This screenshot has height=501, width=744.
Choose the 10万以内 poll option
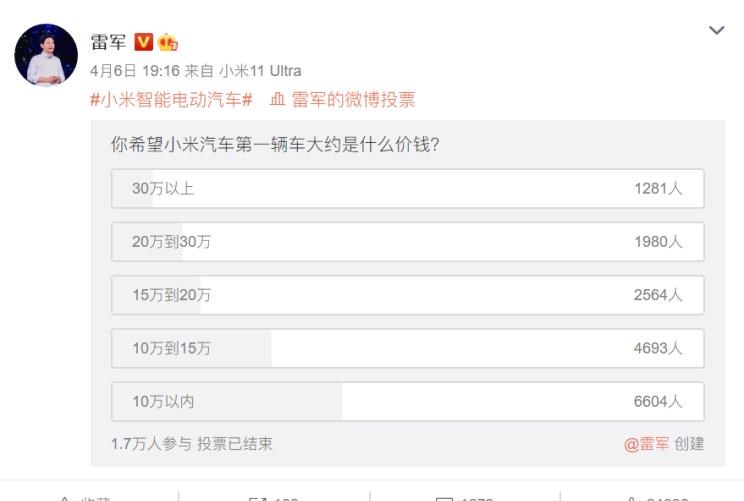point(408,401)
